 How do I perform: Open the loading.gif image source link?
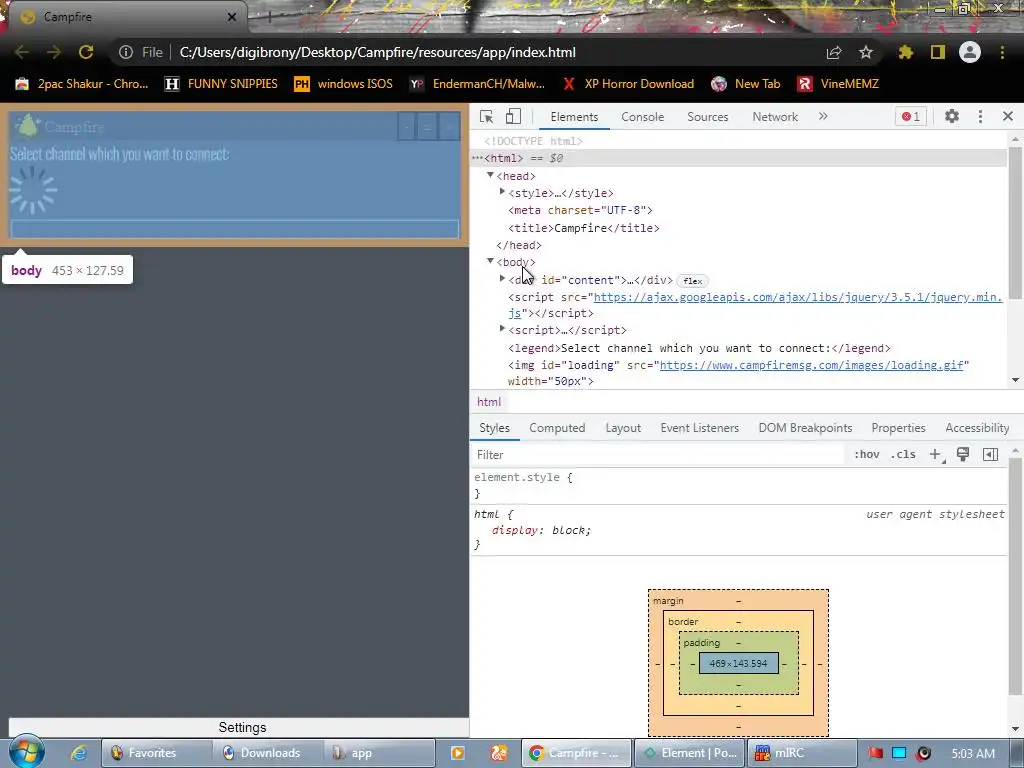click(811, 365)
